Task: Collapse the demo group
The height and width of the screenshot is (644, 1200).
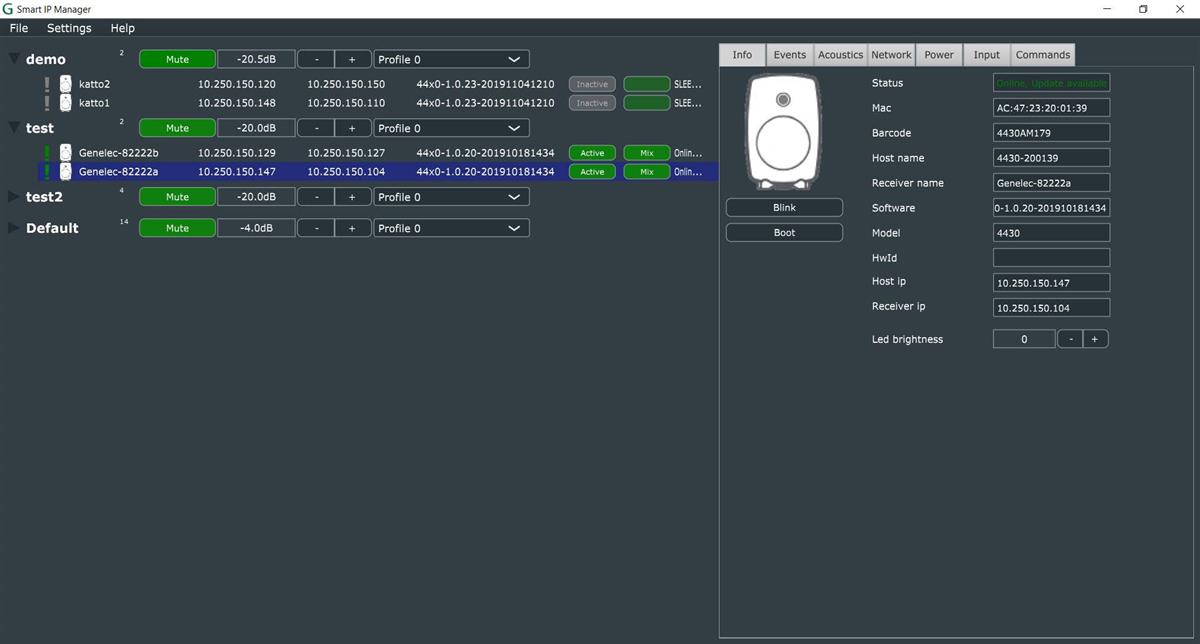Action: [13, 59]
